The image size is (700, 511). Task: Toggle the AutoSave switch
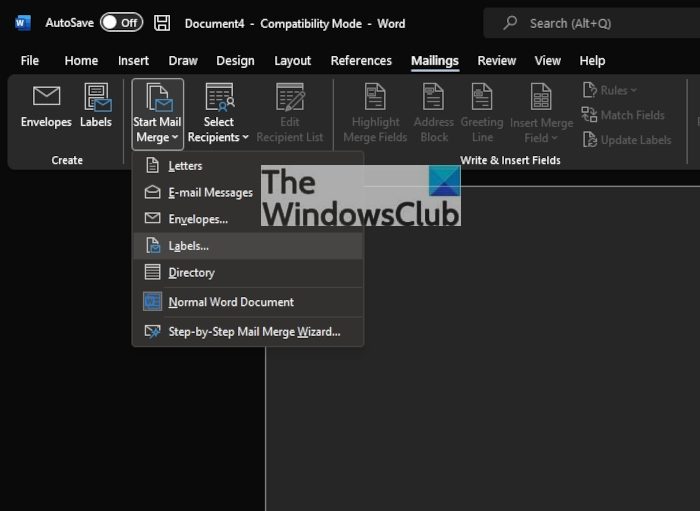tap(121, 23)
